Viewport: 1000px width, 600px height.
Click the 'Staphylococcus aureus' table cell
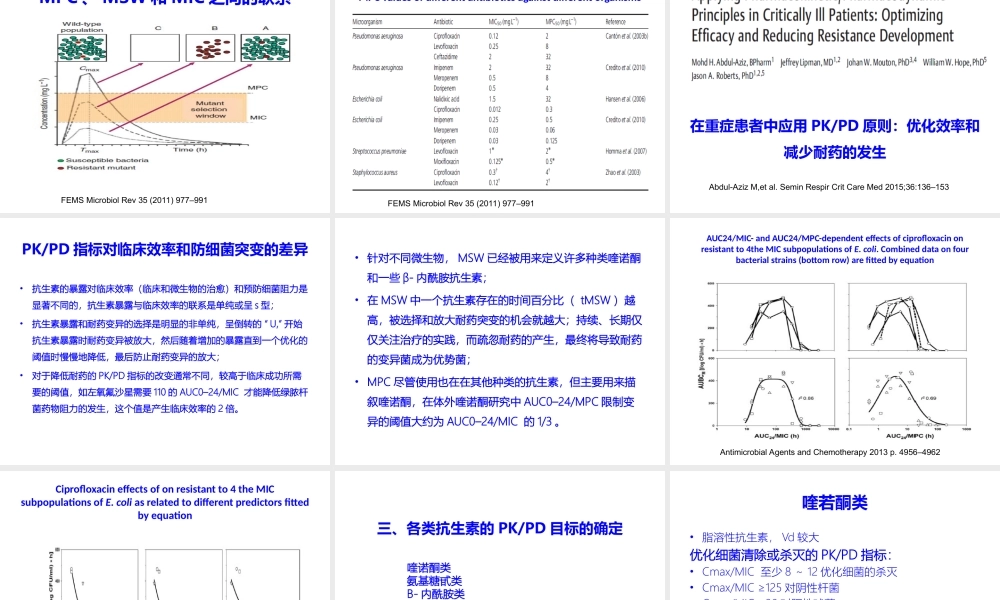pos(375,172)
